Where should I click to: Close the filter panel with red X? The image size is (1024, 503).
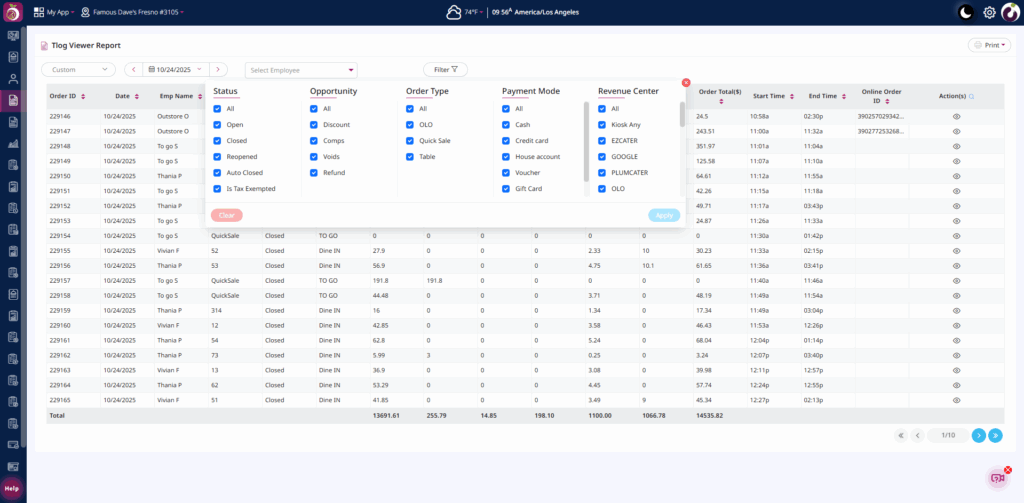pos(686,83)
